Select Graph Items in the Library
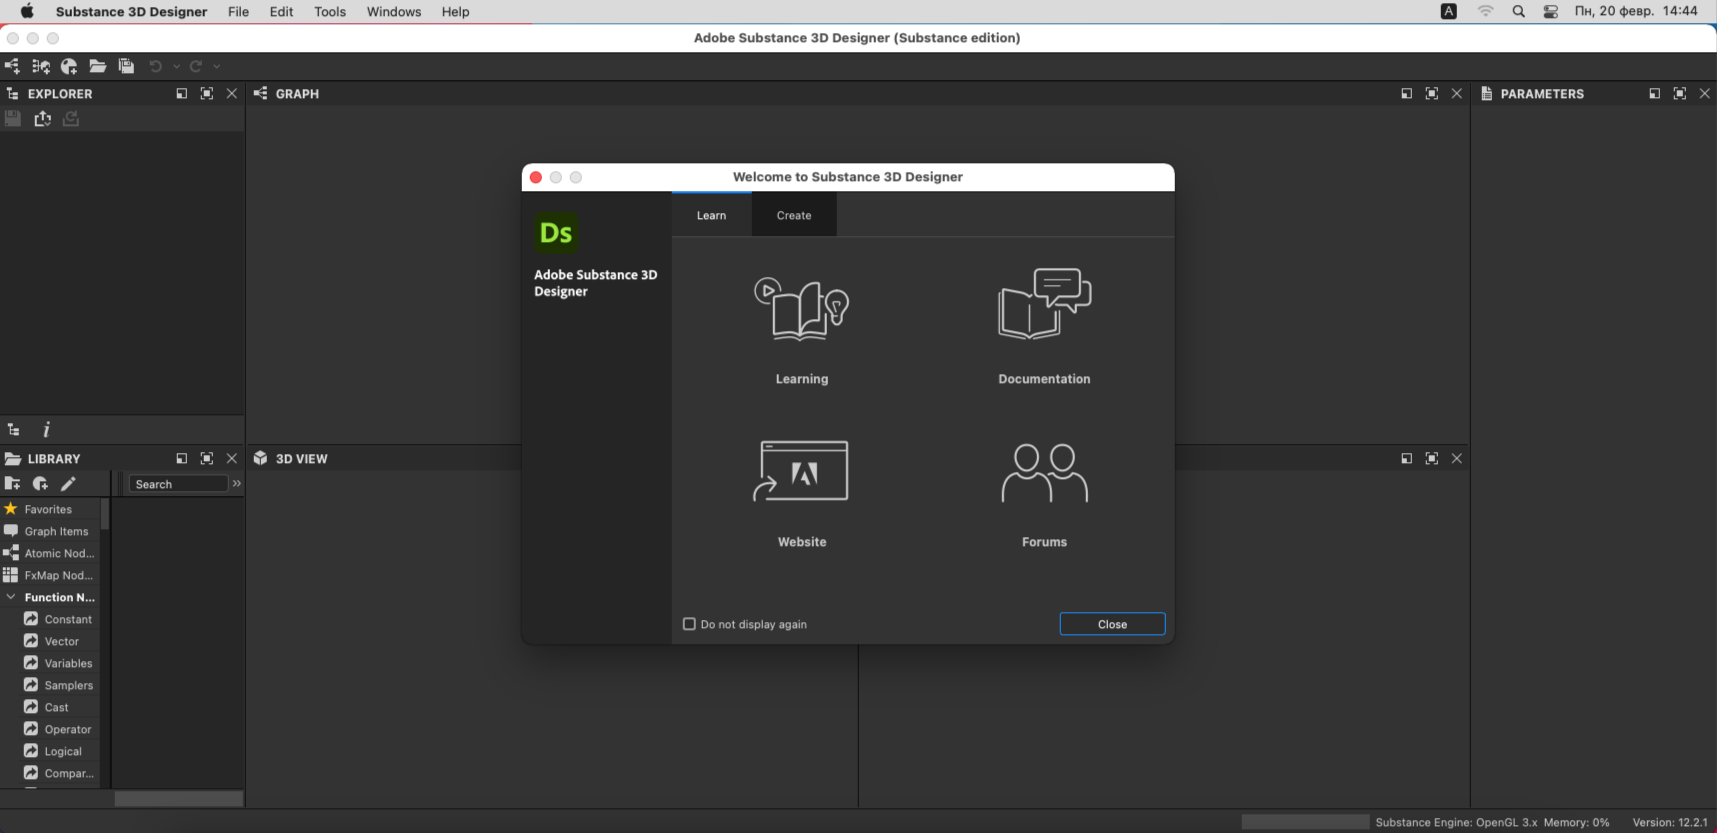Screen dimensions: 1717x833 49,531
